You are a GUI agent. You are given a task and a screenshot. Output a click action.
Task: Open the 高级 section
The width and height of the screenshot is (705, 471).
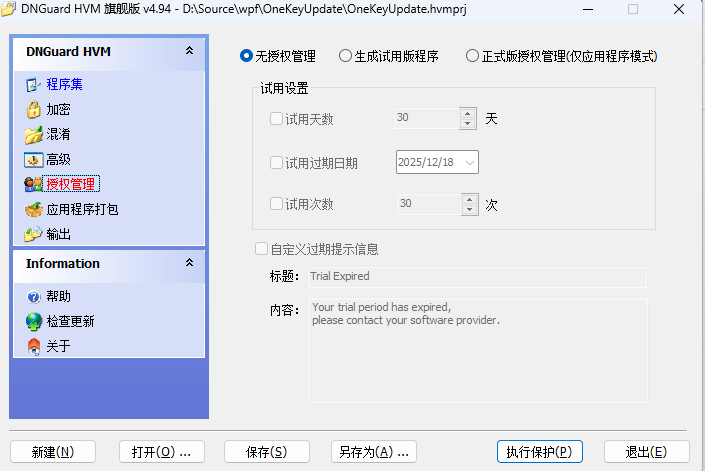(58, 160)
